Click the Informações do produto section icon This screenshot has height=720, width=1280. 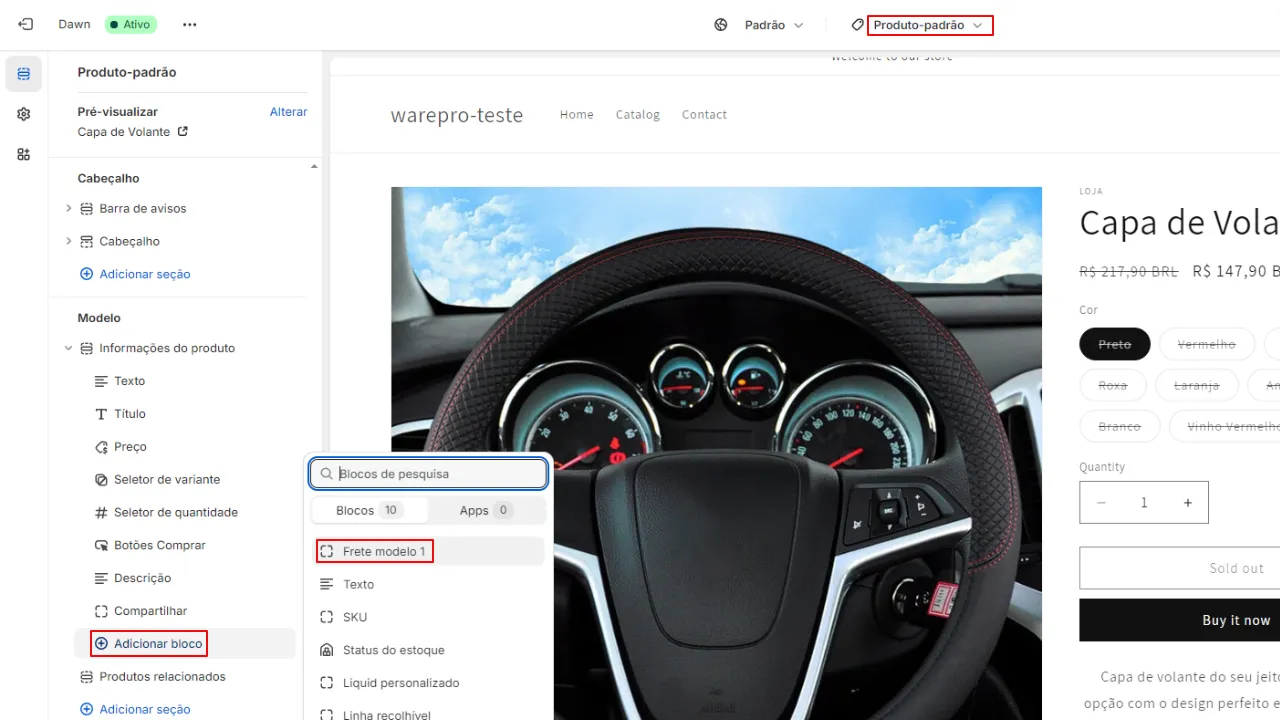tap(86, 348)
